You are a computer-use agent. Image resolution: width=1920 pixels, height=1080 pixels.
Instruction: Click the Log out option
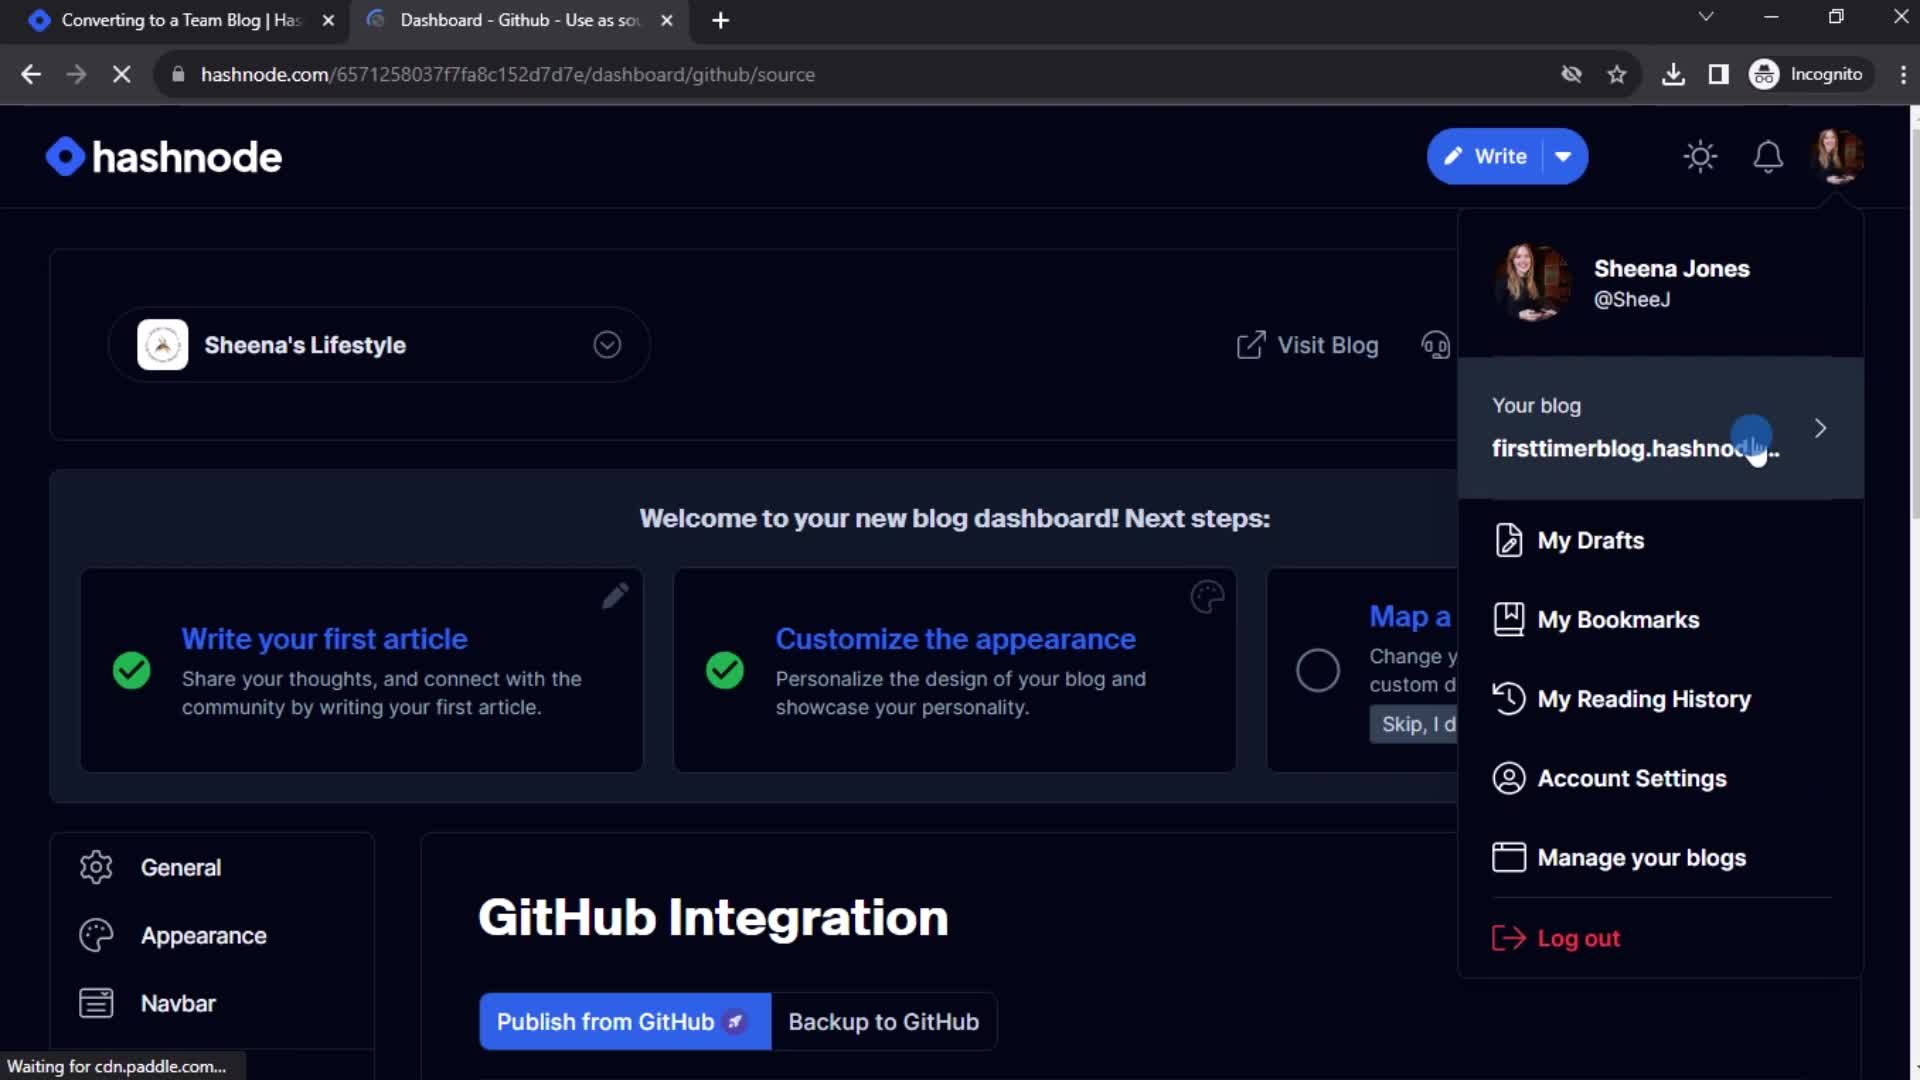pos(1580,938)
